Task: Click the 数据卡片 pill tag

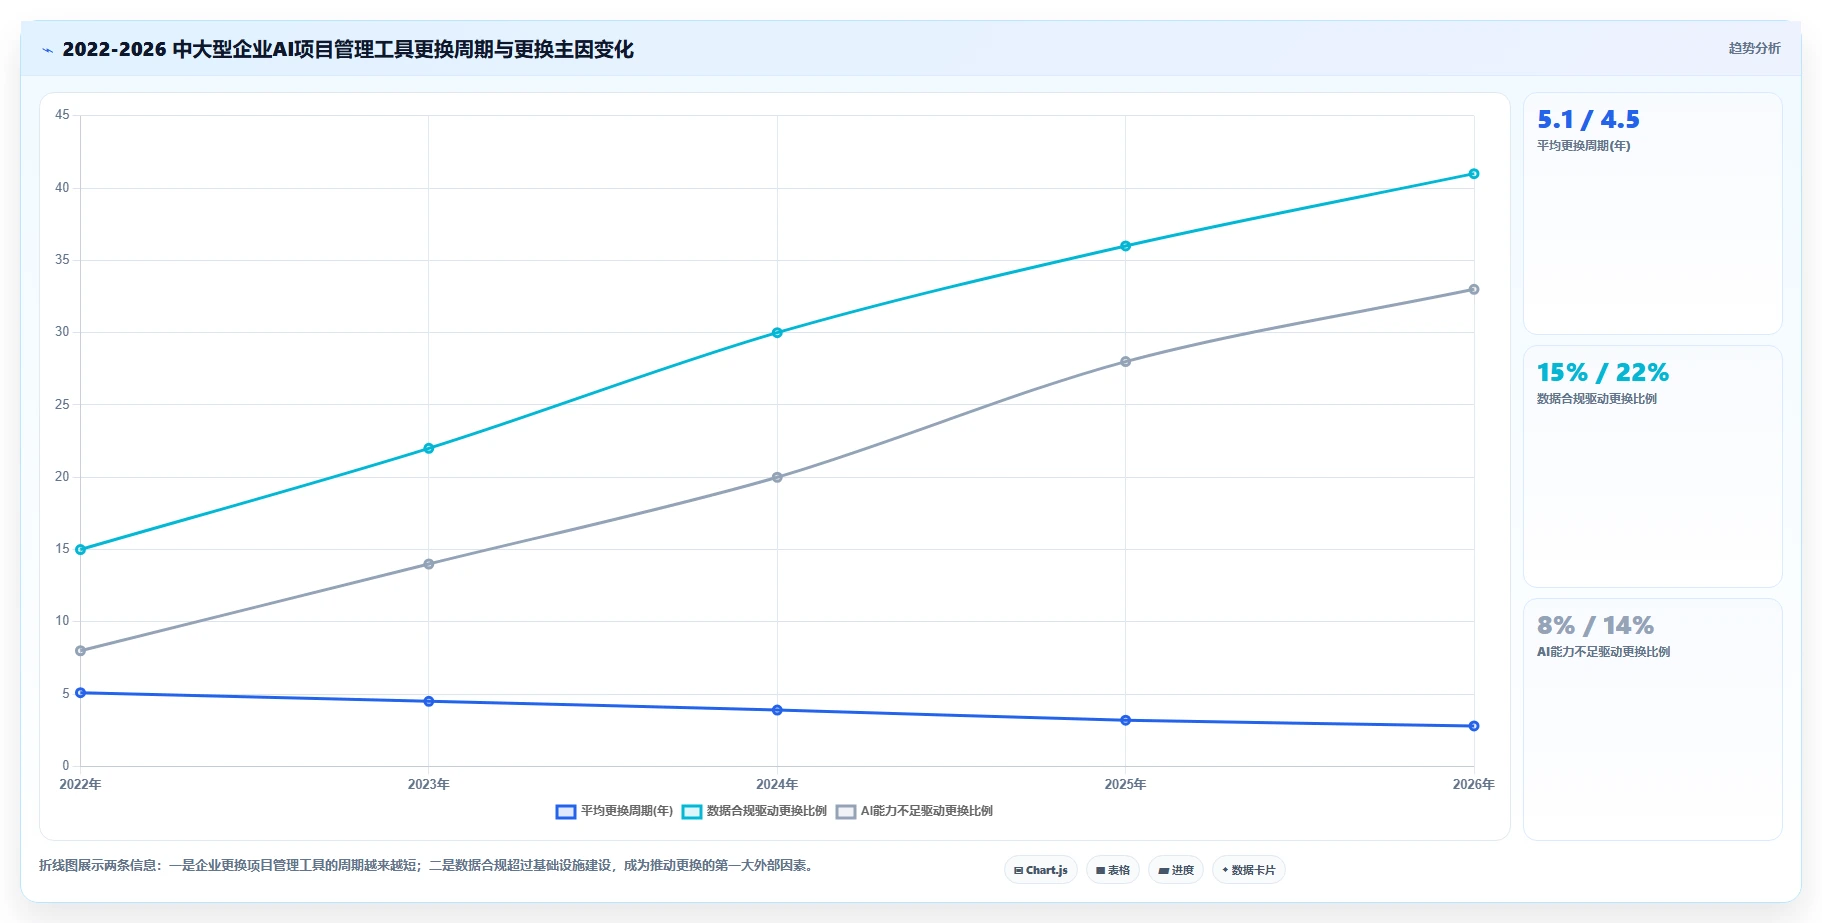Action: [1249, 870]
